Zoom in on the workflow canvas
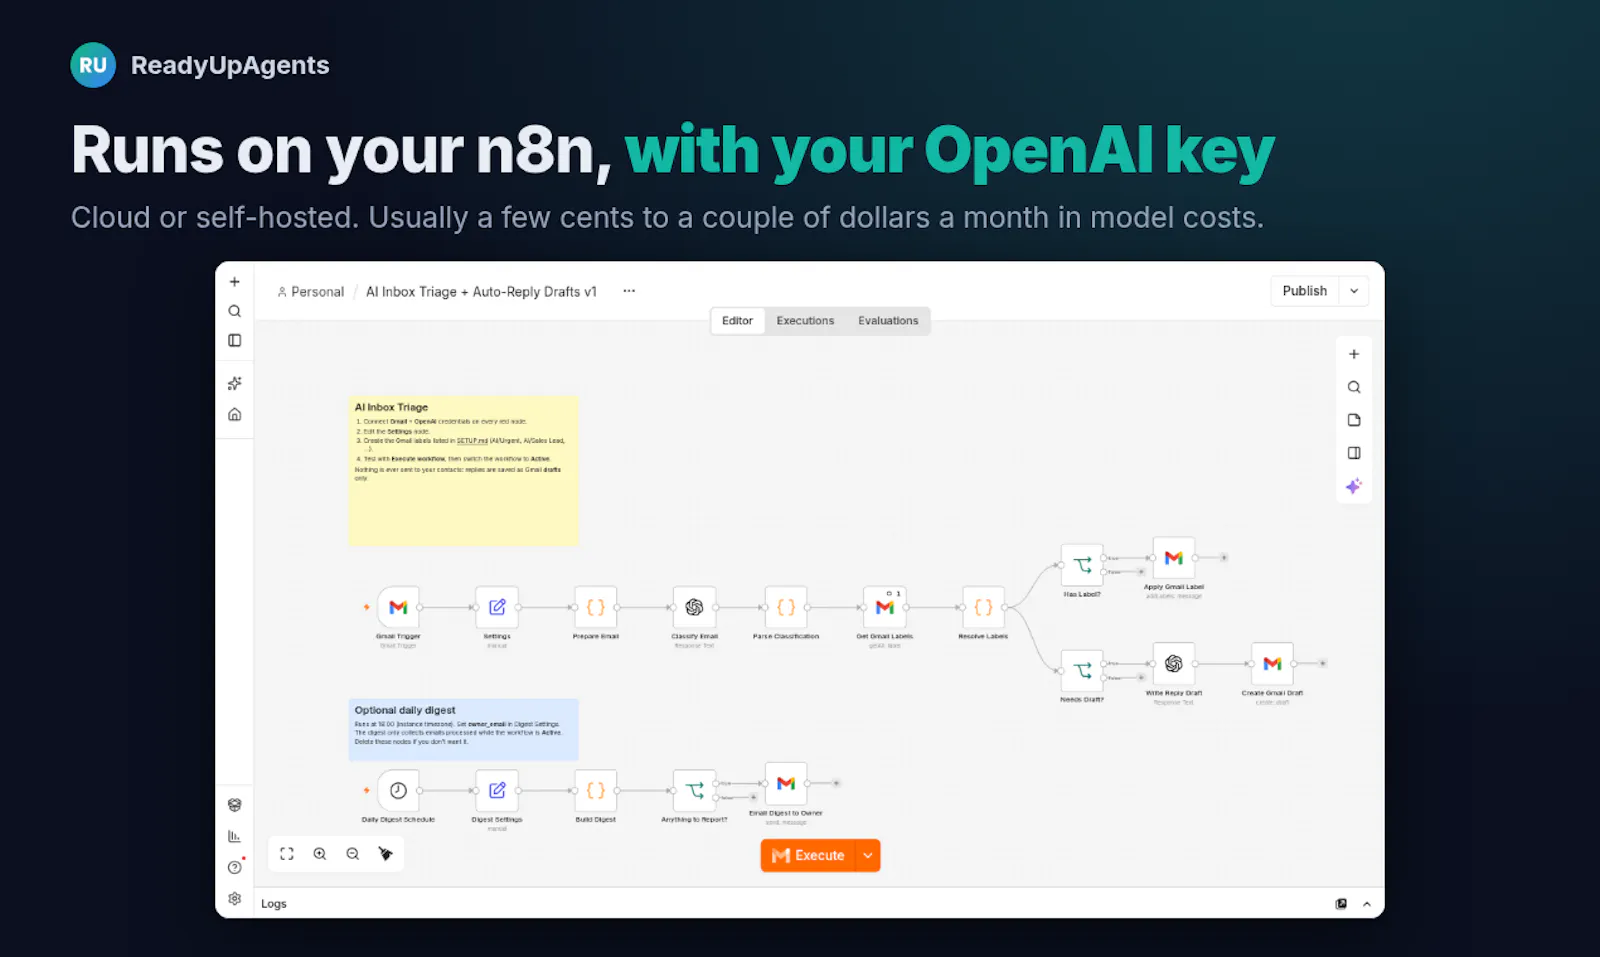Viewport: 1600px width, 957px height. (320, 854)
